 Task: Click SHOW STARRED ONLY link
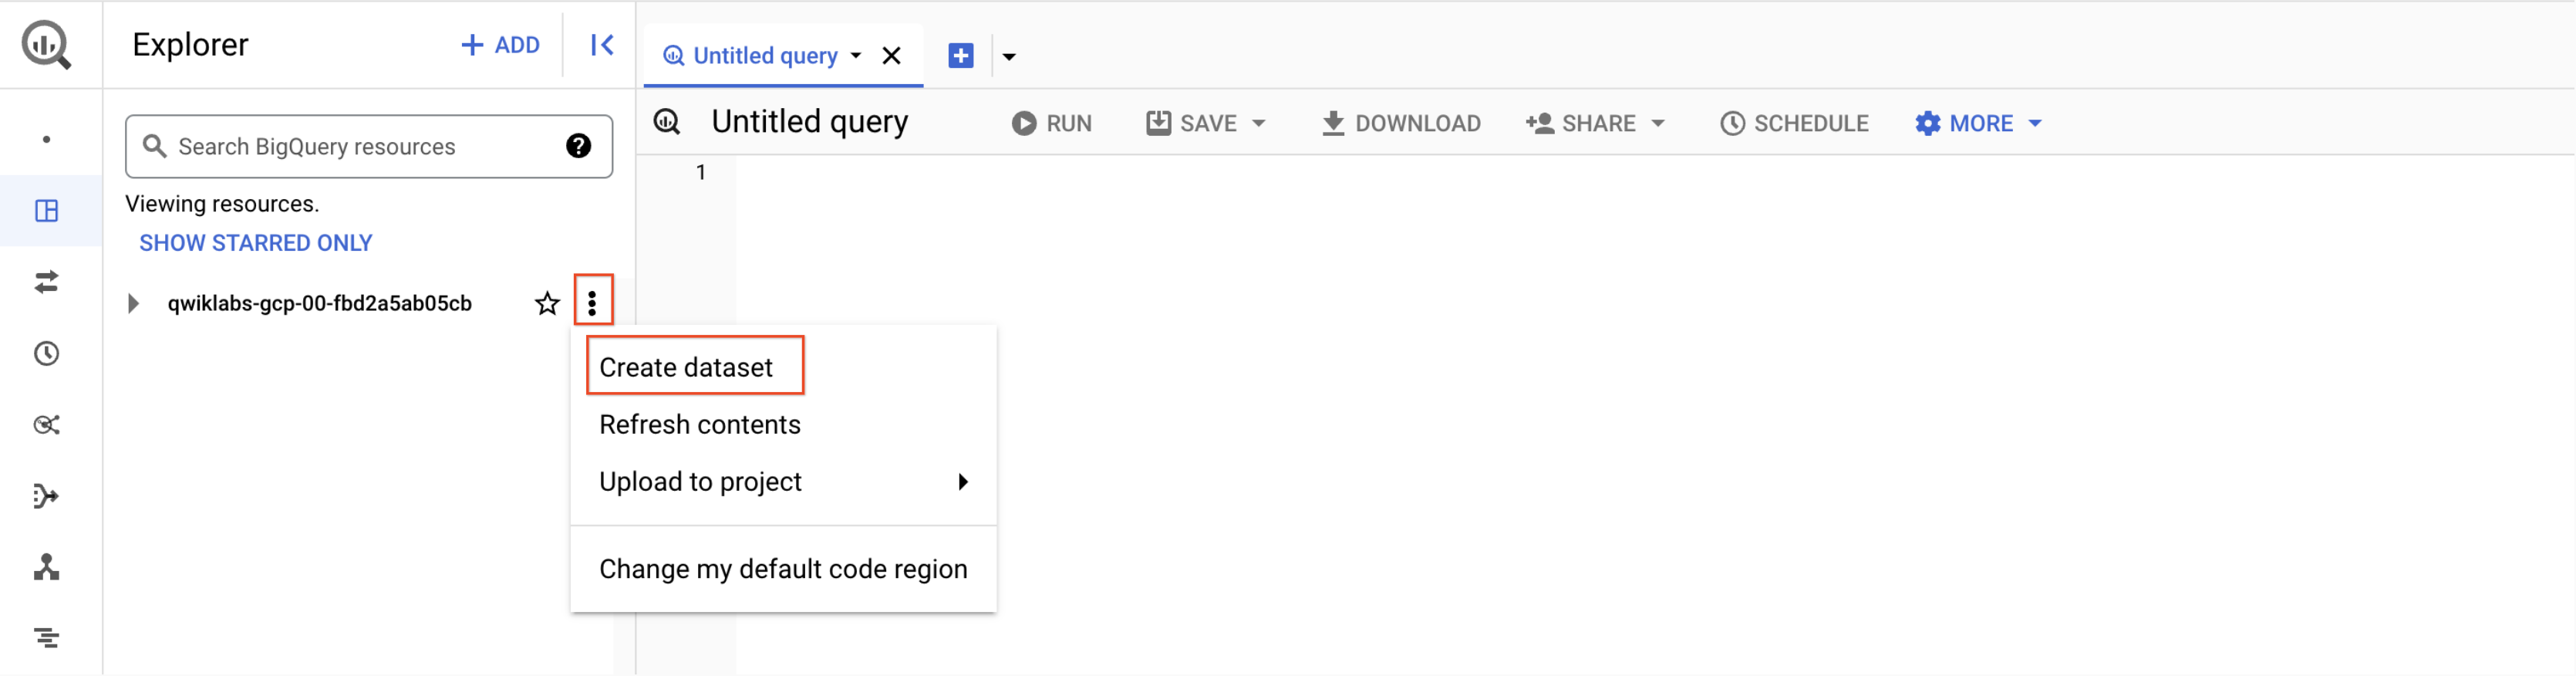256,243
